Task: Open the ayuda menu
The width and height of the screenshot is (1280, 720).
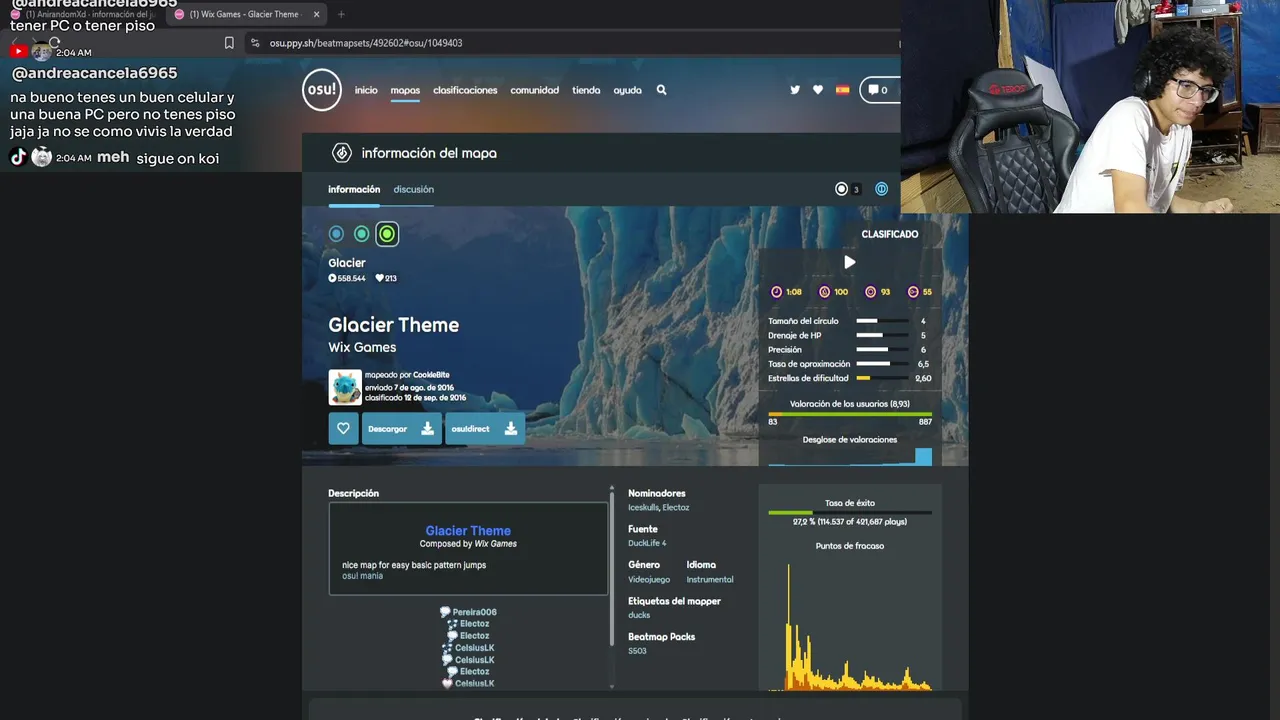Action: click(x=627, y=90)
